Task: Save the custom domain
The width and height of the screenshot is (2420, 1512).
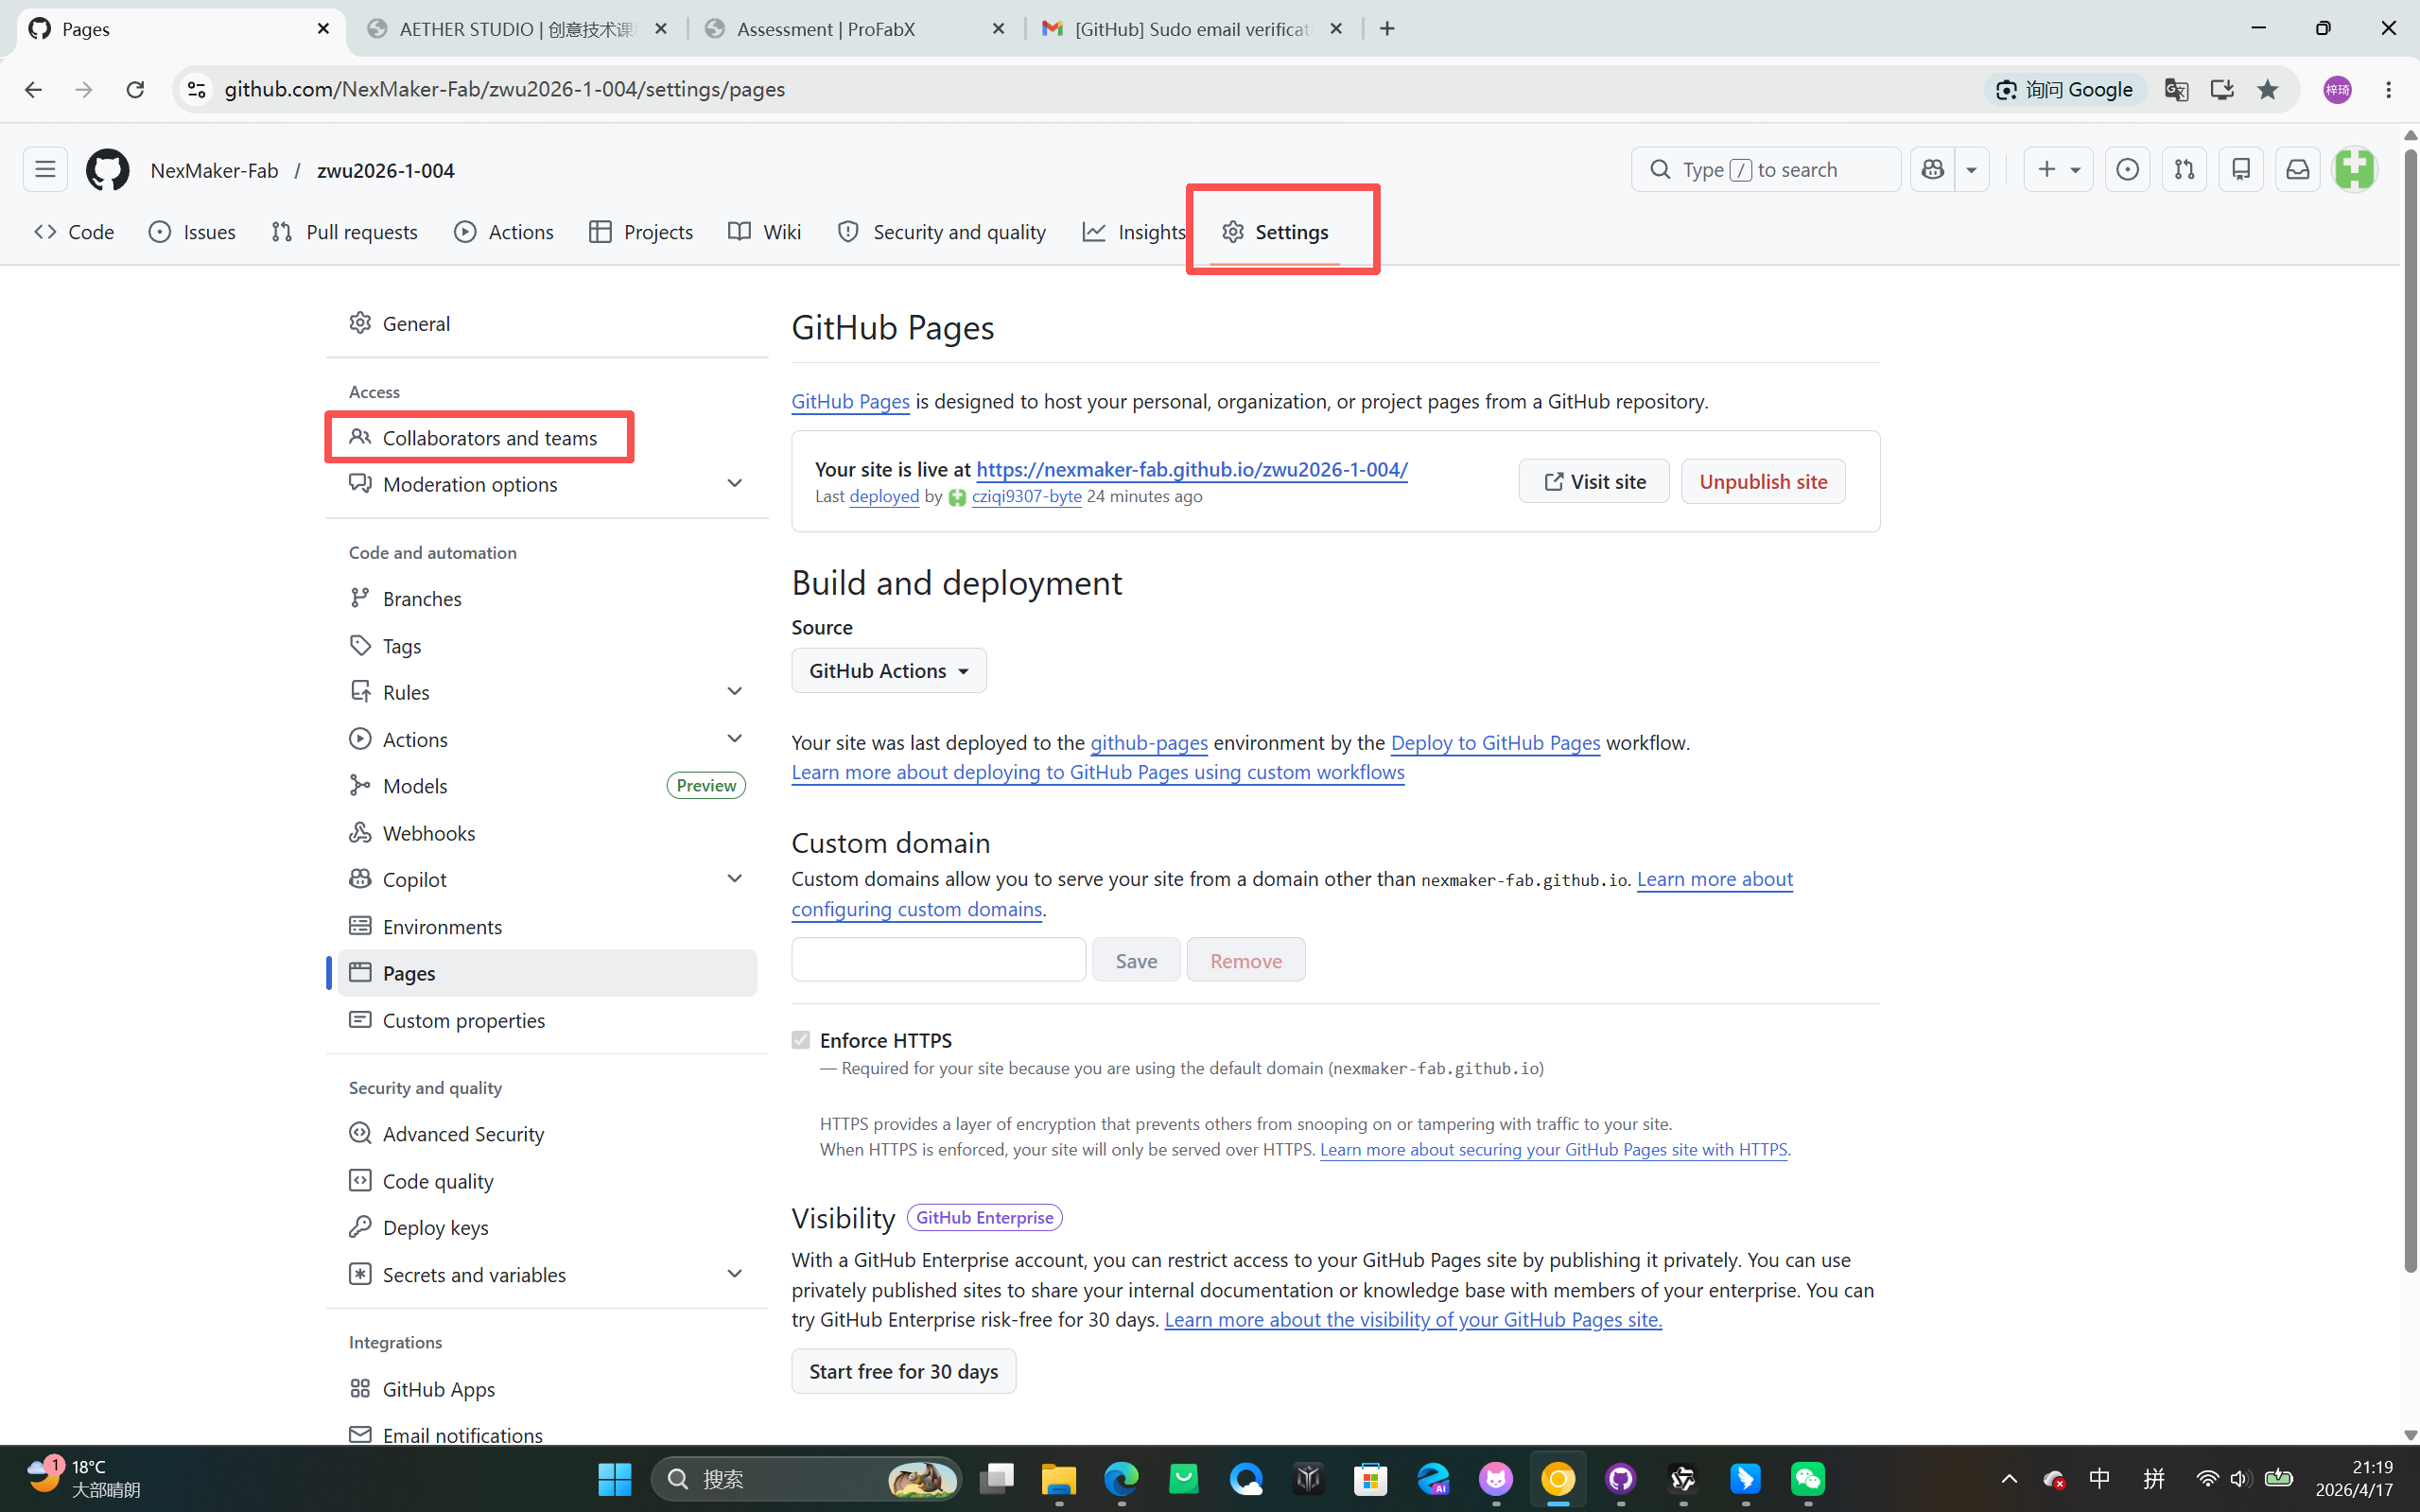Action: [x=1136, y=960]
